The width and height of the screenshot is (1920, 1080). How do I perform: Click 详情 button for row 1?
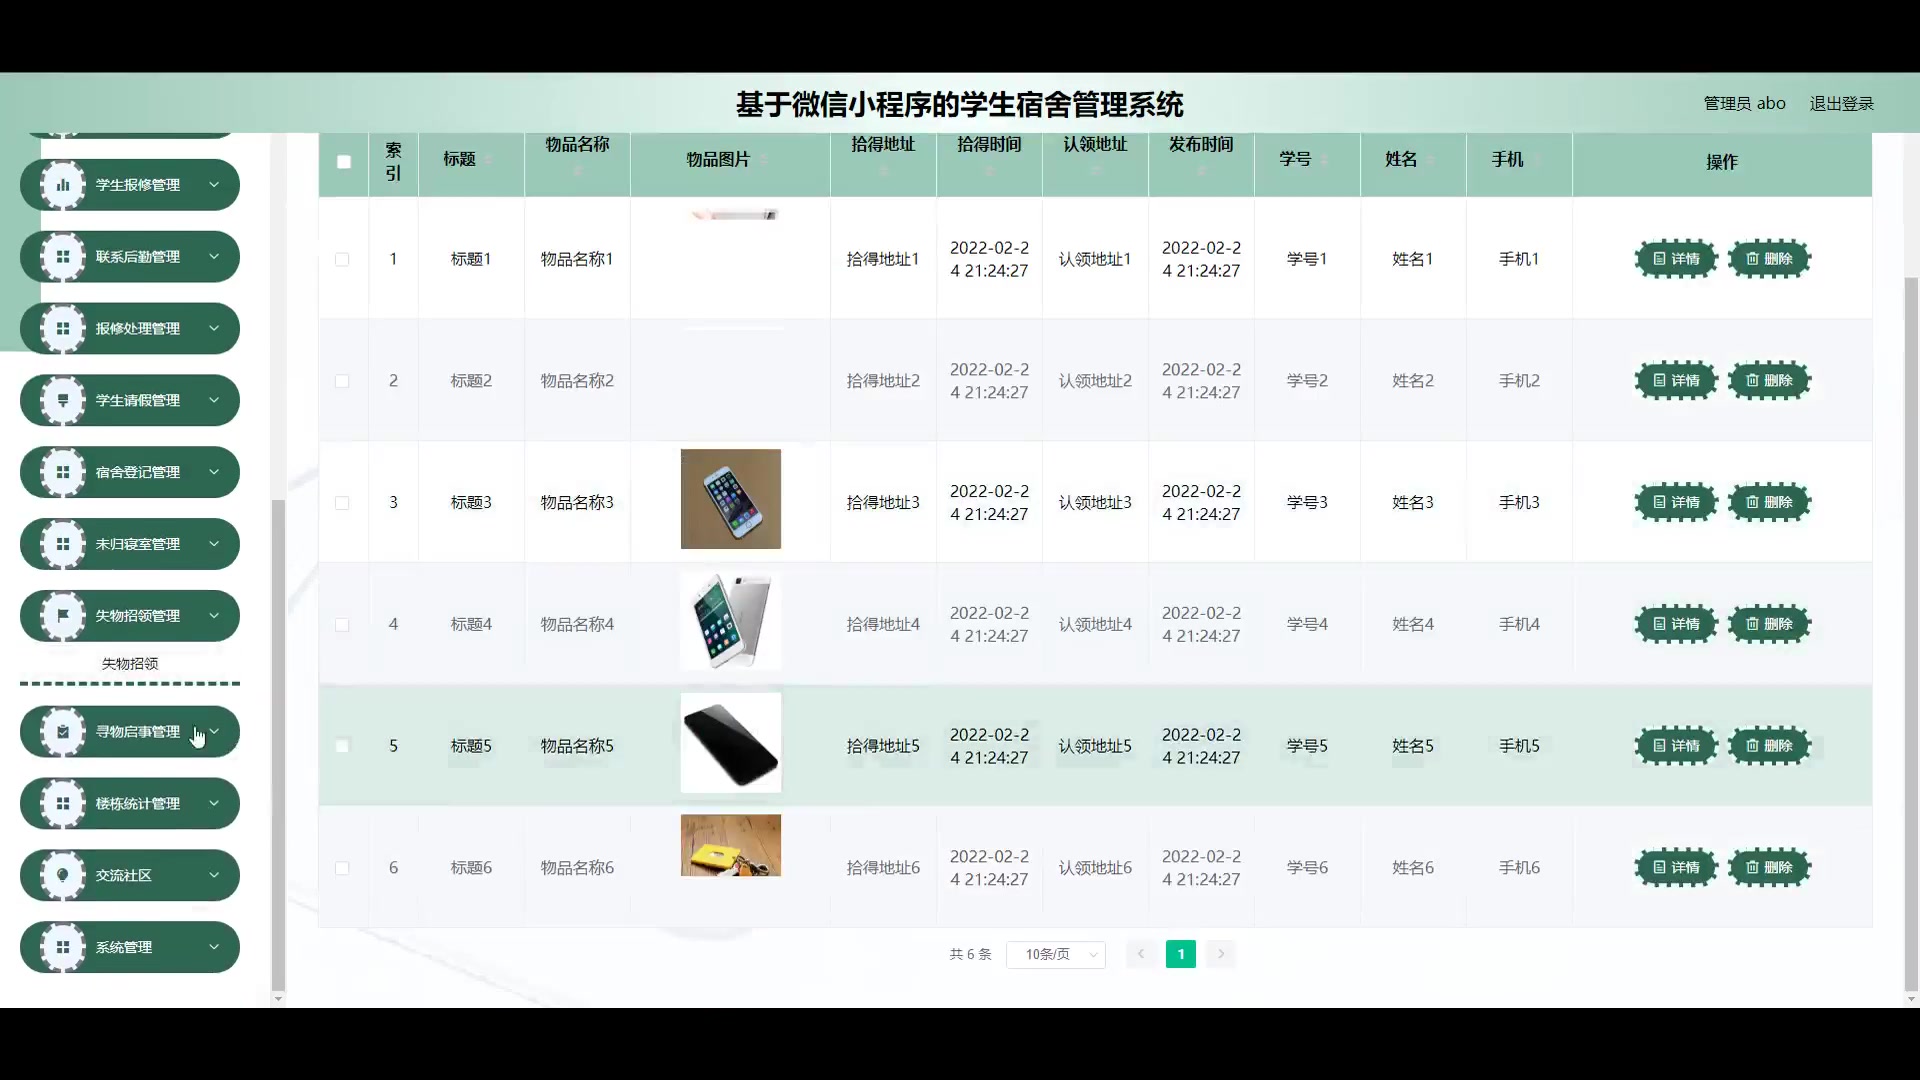click(x=1676, y=259)
